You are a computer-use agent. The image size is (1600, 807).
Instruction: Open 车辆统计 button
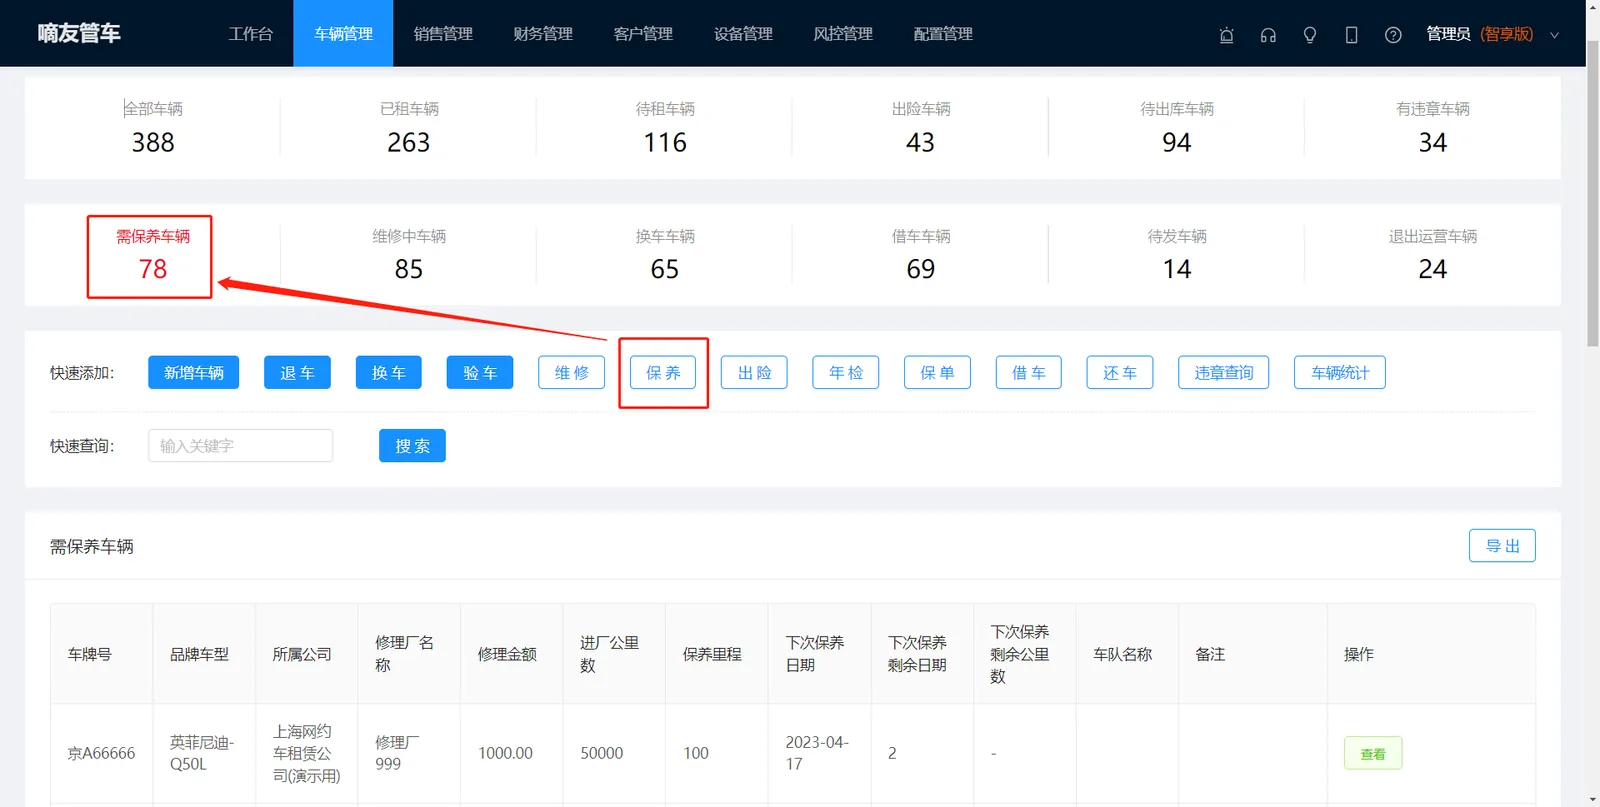(x=1340, y=373)
